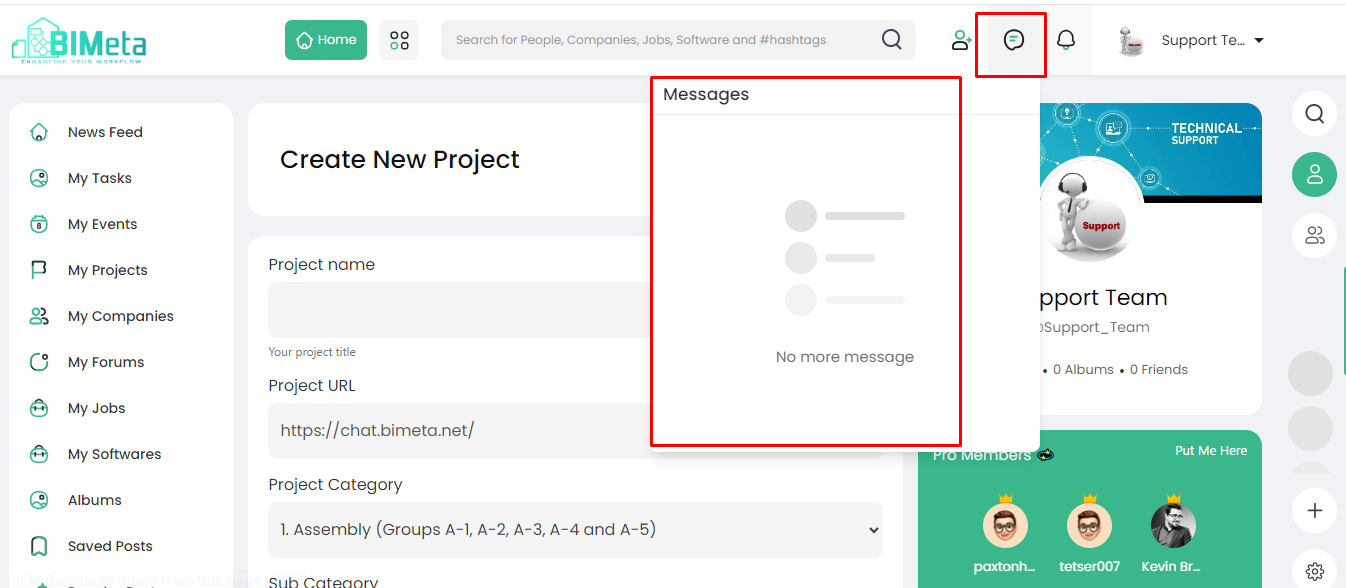The image size is (1346, 588).
Task: Click the right sidebar group users icon
Action: (1314, 236)
